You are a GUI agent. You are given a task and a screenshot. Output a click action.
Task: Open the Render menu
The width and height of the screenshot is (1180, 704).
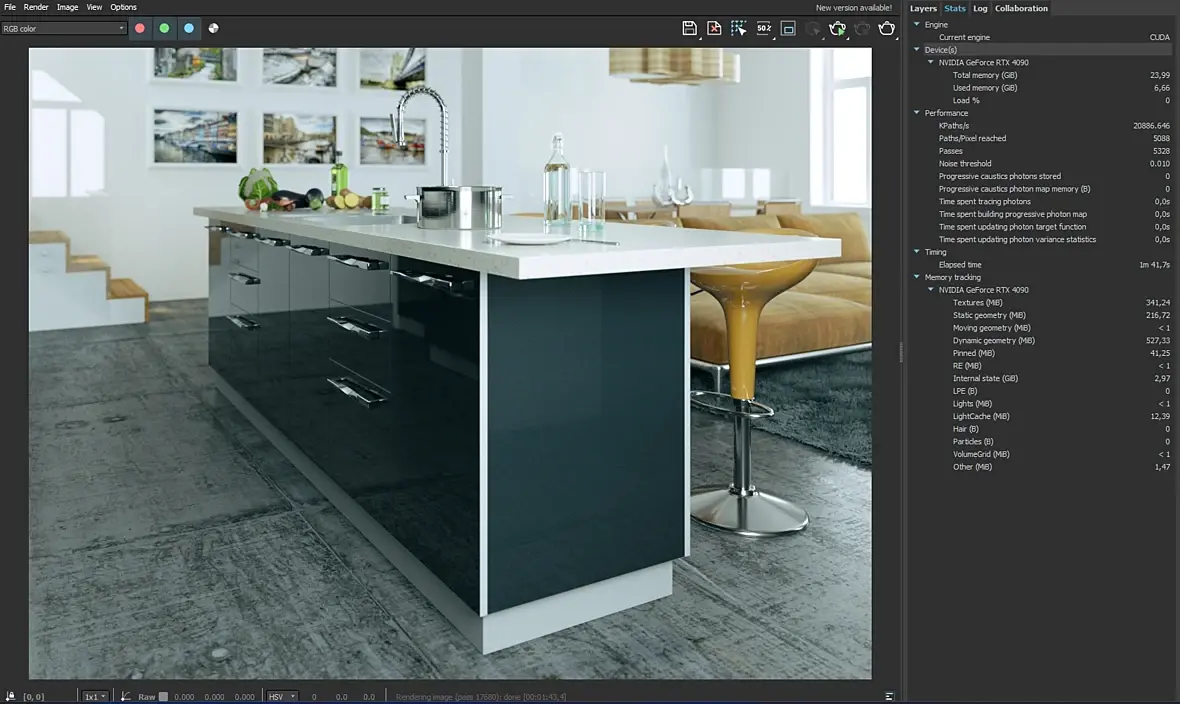36,7
